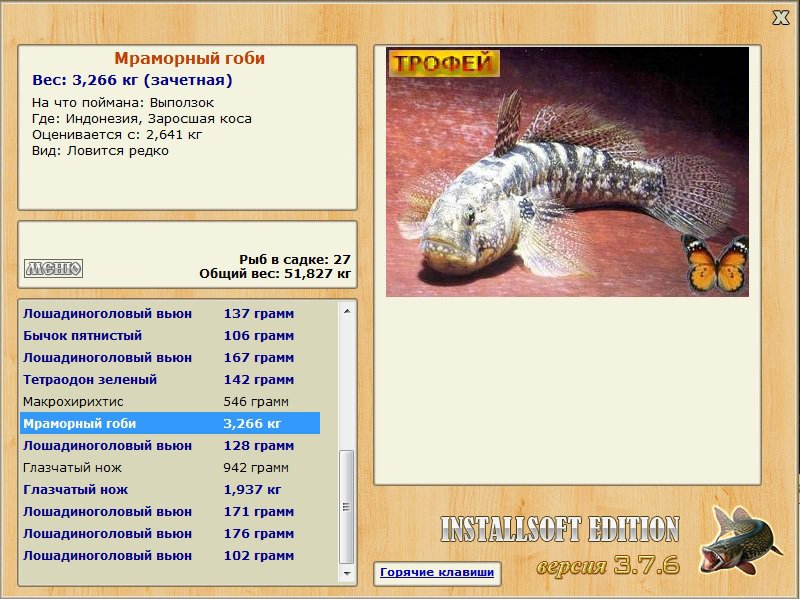Click the Где: Индонезия, Заросшая коса line
The width and height of the screenshot is (800, 599).
pyautogui.click(x=142, y=119)
